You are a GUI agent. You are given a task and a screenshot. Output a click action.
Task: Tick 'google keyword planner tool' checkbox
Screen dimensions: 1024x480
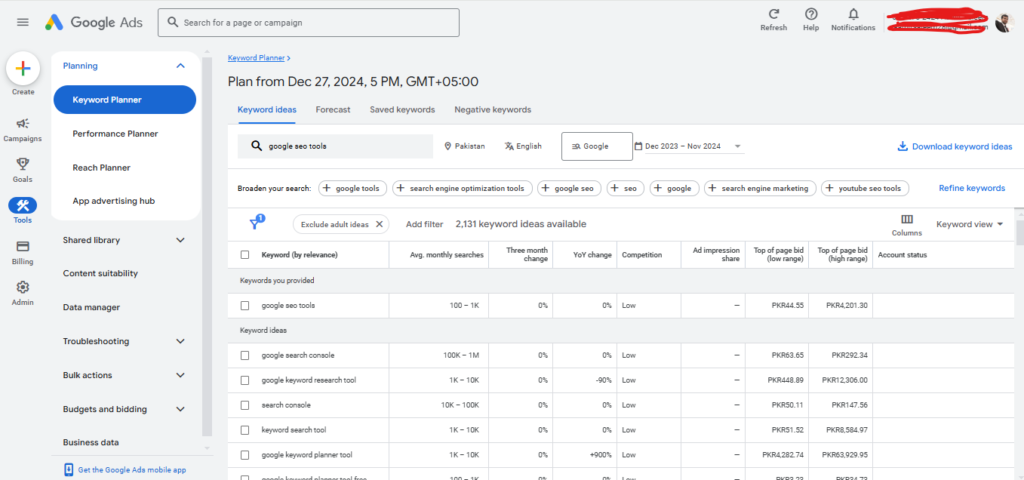click(245, 455)
